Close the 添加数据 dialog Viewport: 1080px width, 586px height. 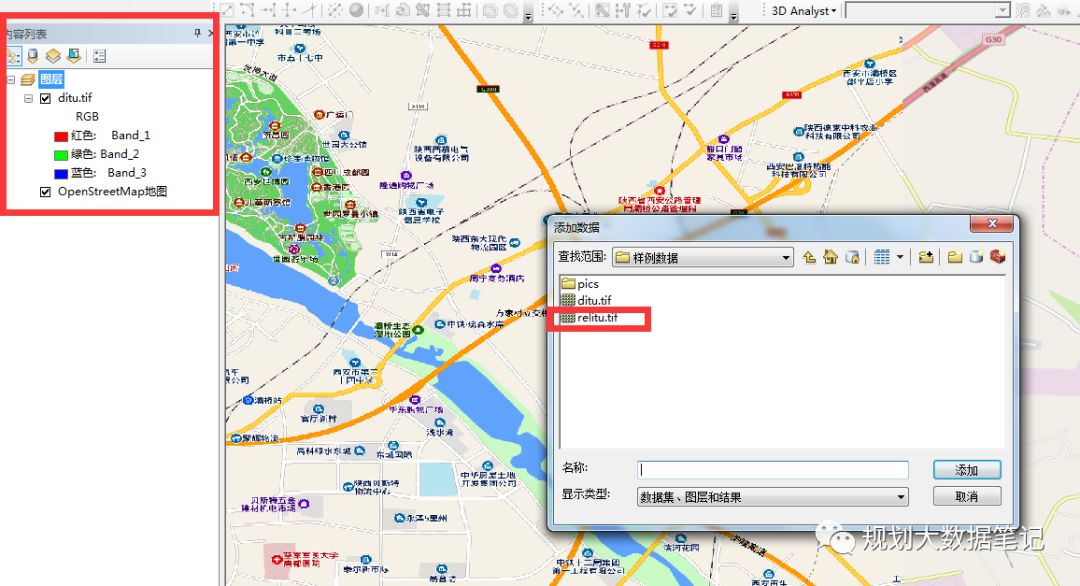pos(993,223)
